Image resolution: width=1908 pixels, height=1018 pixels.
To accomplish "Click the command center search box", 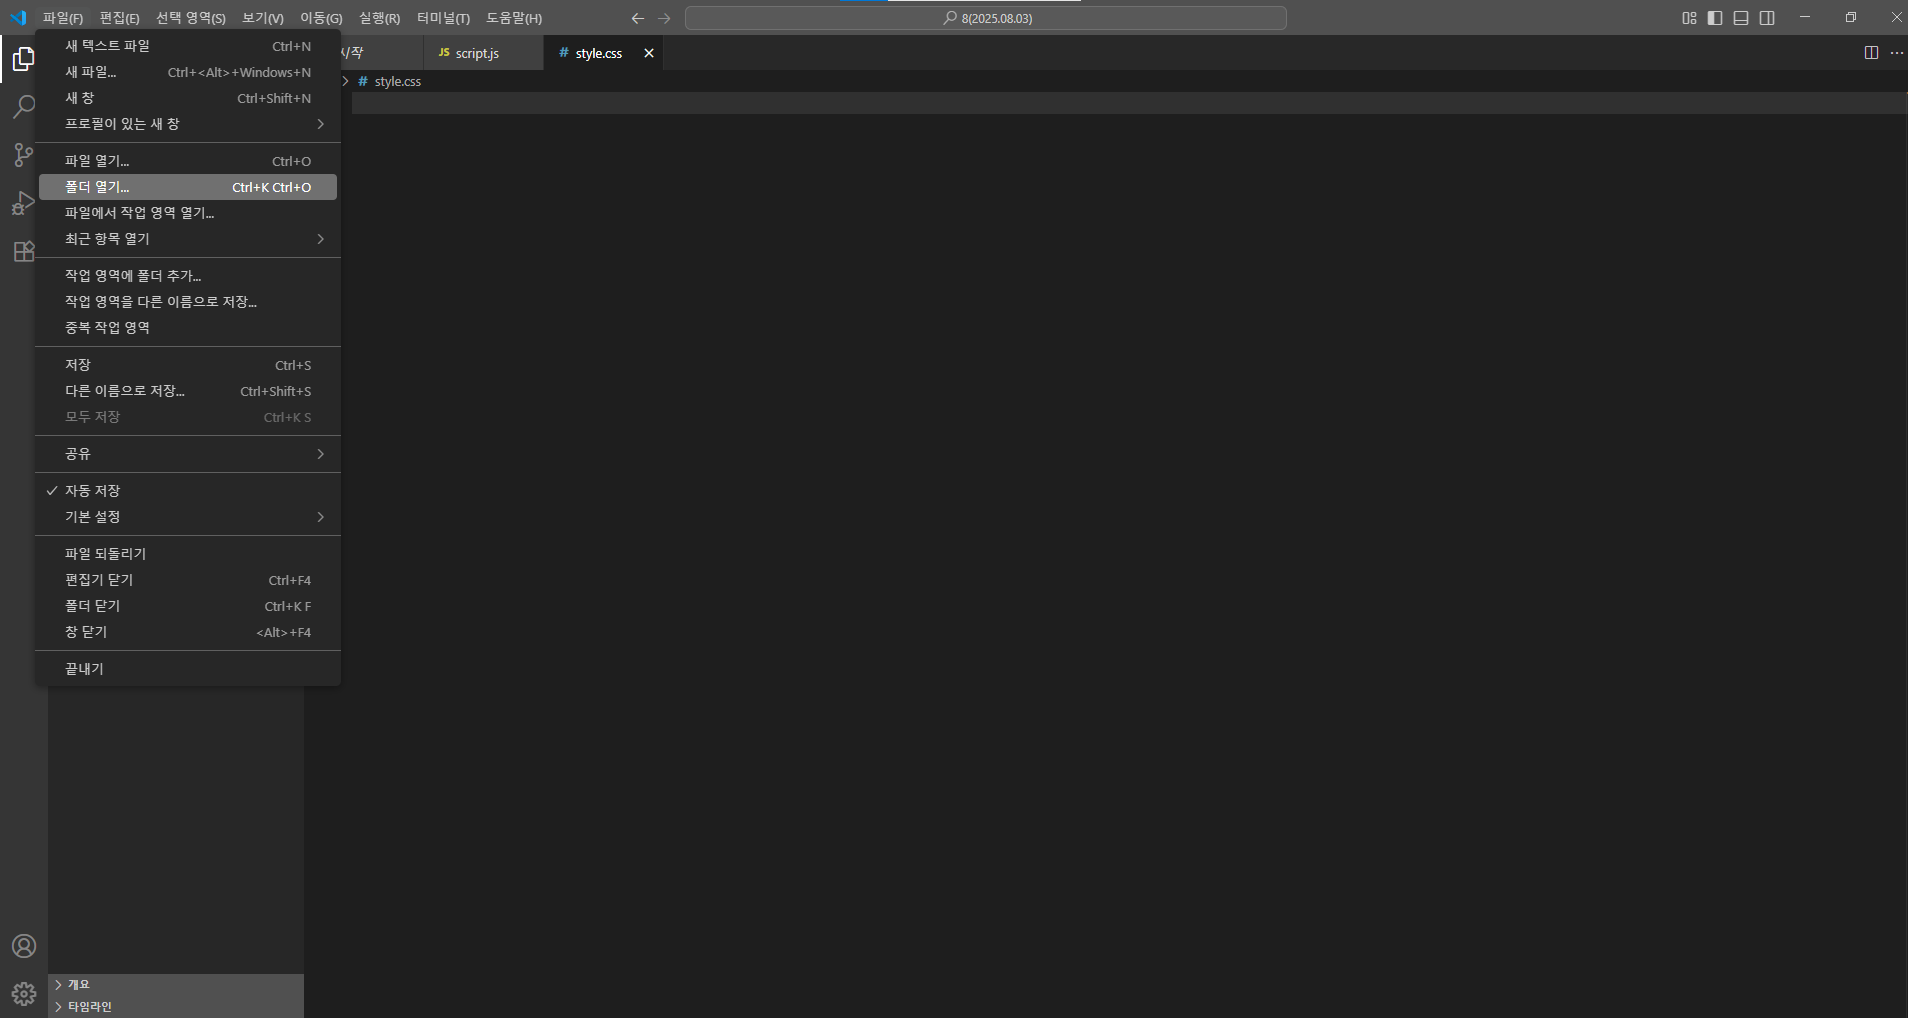I will [986, 18].
